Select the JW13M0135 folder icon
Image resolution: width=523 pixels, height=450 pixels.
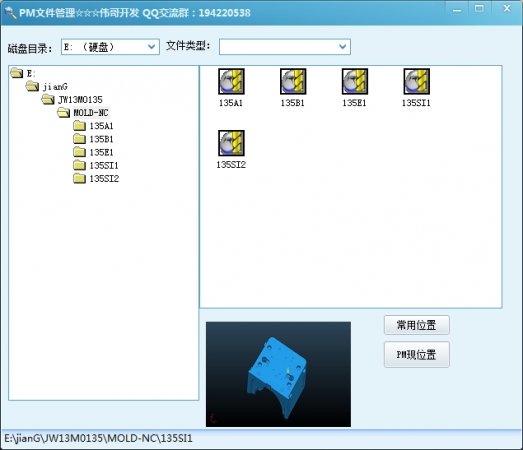48,99
